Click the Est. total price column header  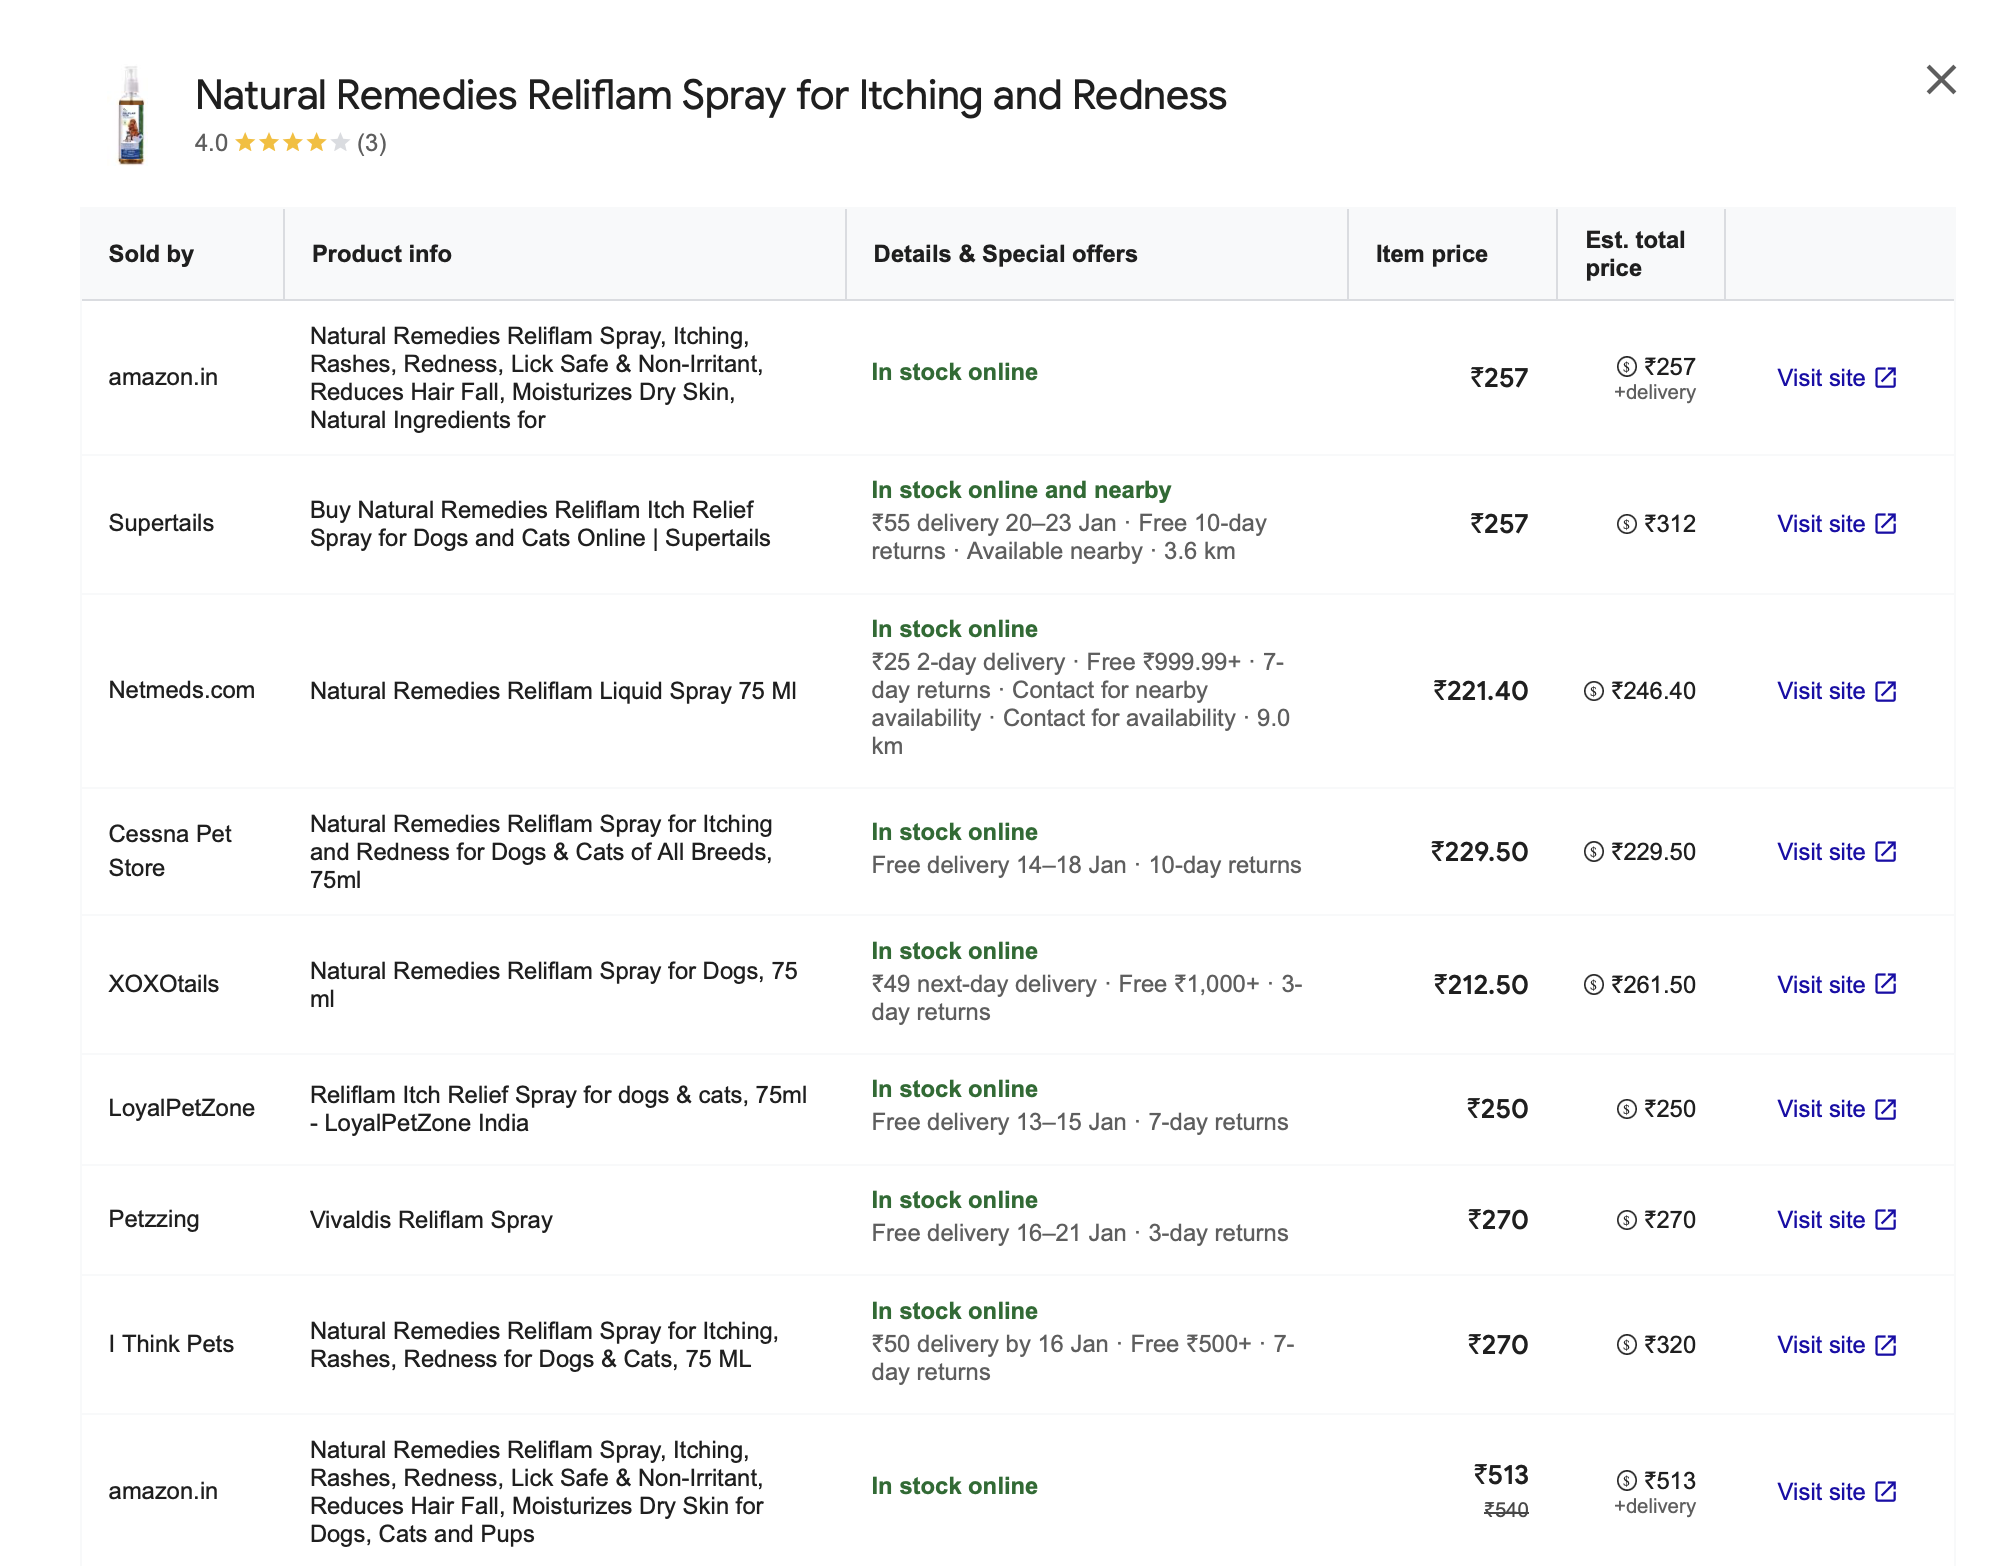point(1634,254)
